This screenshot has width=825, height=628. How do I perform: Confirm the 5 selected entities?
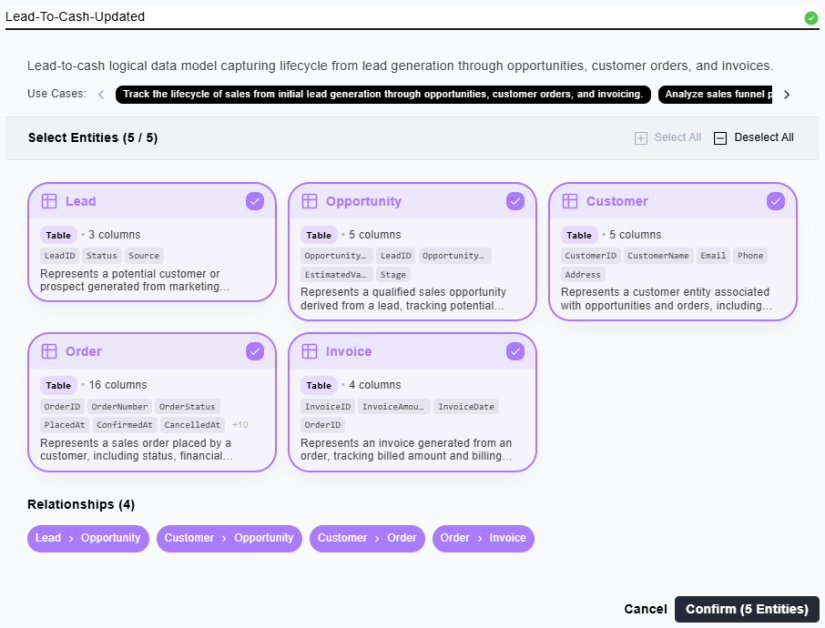tap(747, 609)
